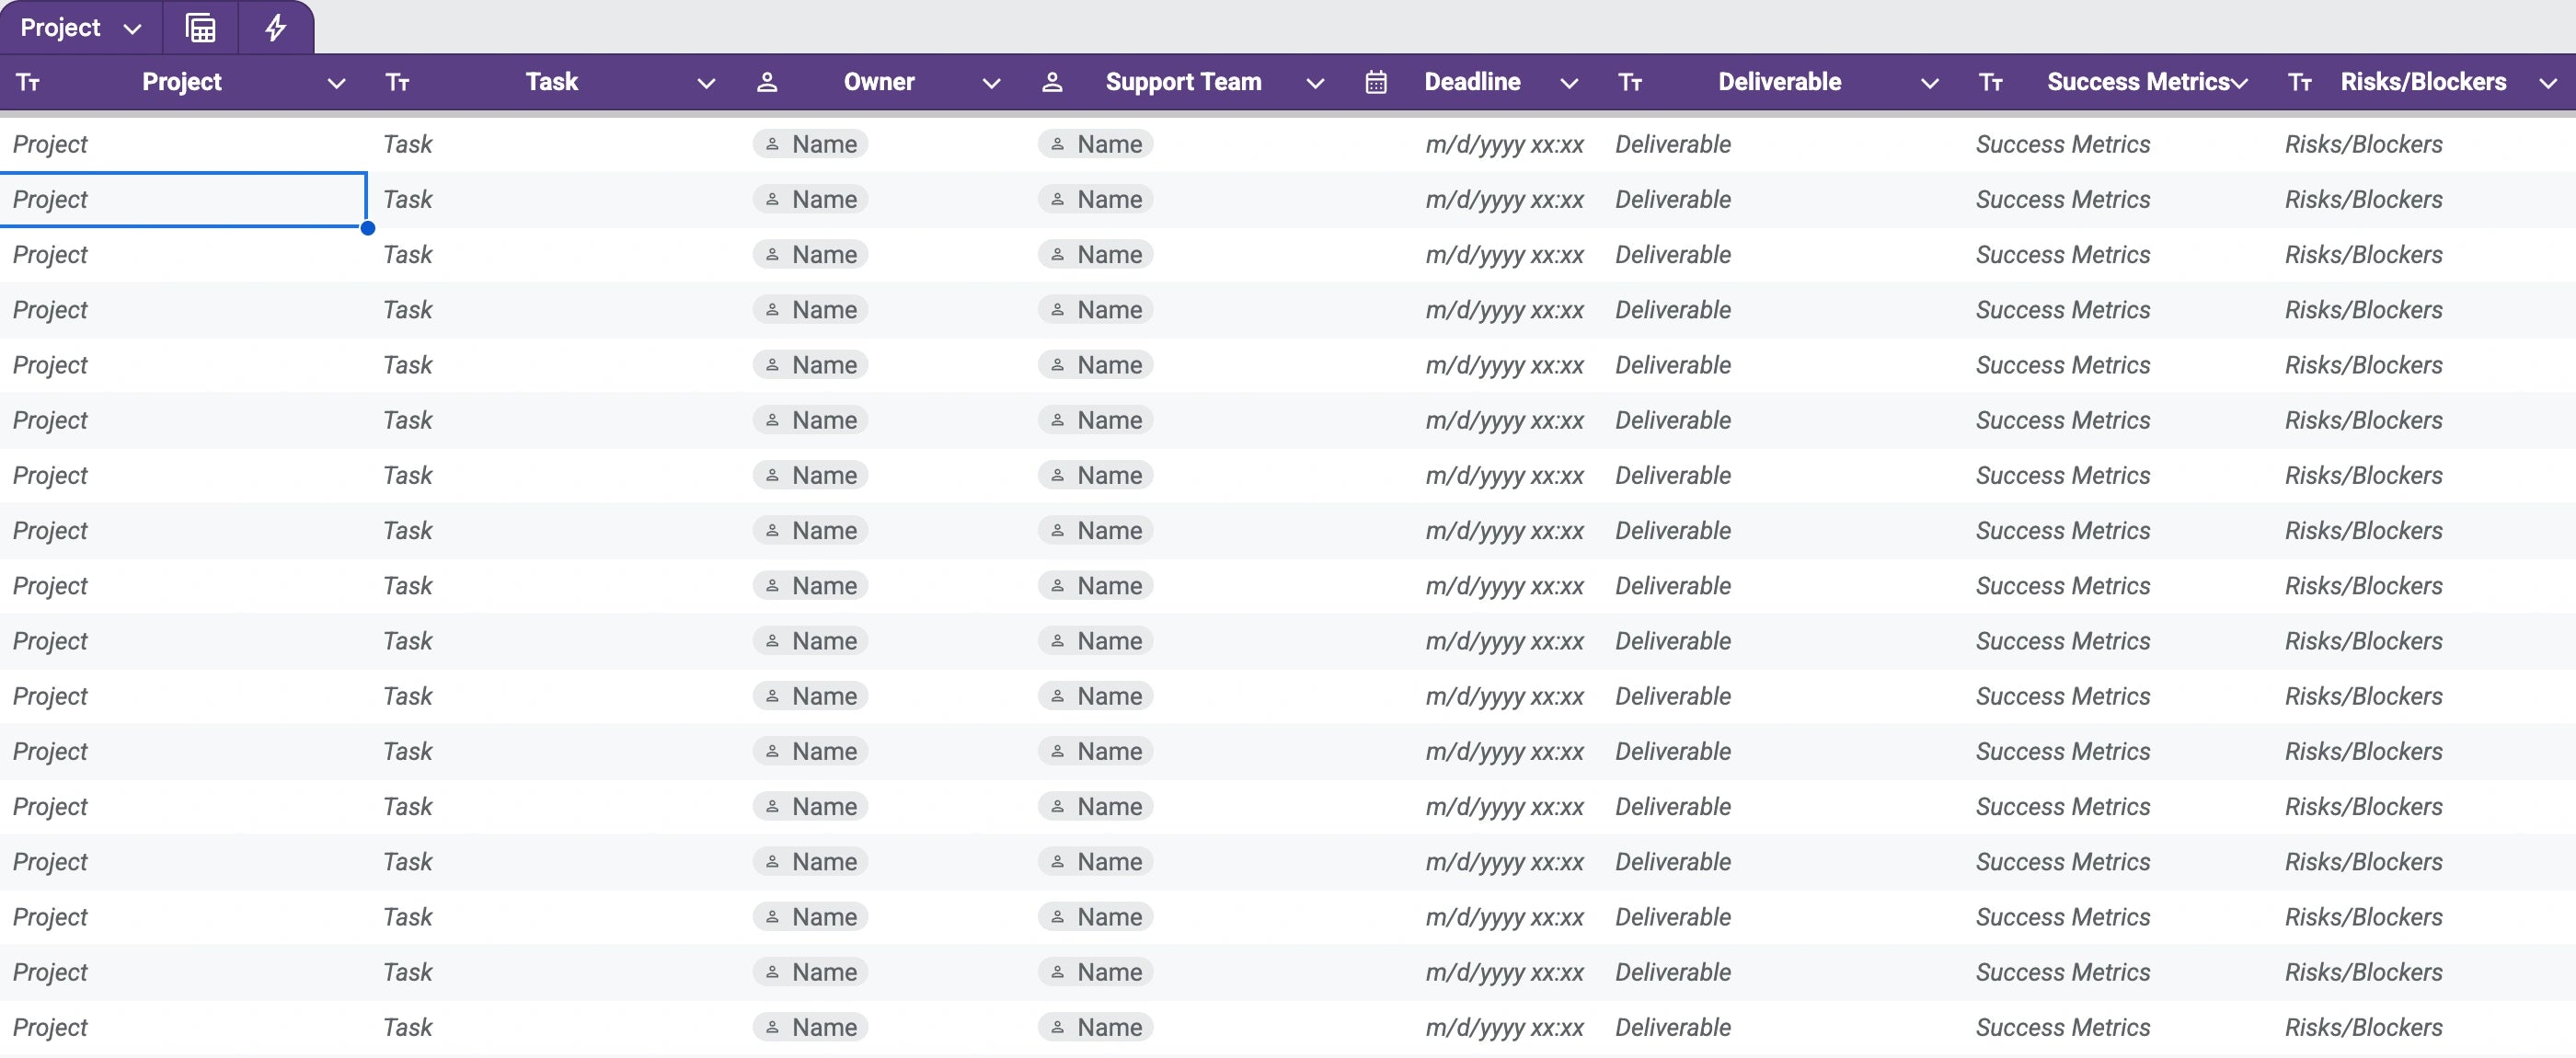This screenshot has width=2576, height=1058.
Task: Click text type icon on Project column
Action: coord(28,83)
